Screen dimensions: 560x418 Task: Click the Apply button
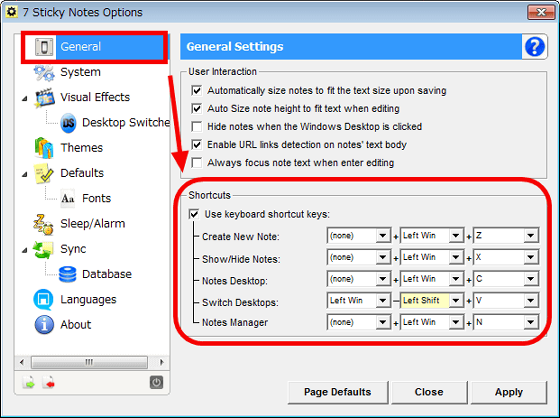click(509, 392)
